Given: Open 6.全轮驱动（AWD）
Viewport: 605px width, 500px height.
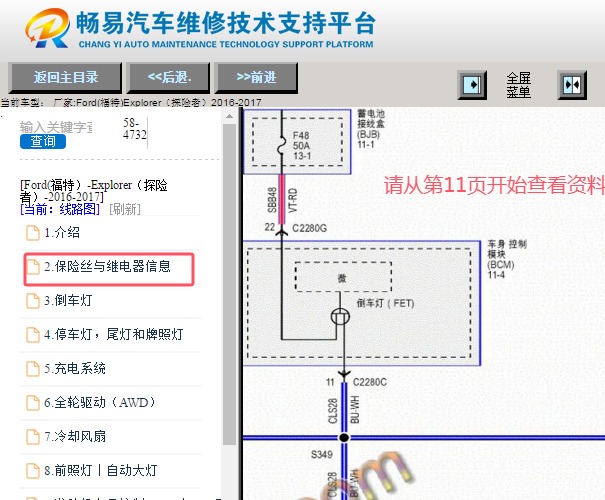Looking at the screenshot, I should coord(100,402).
